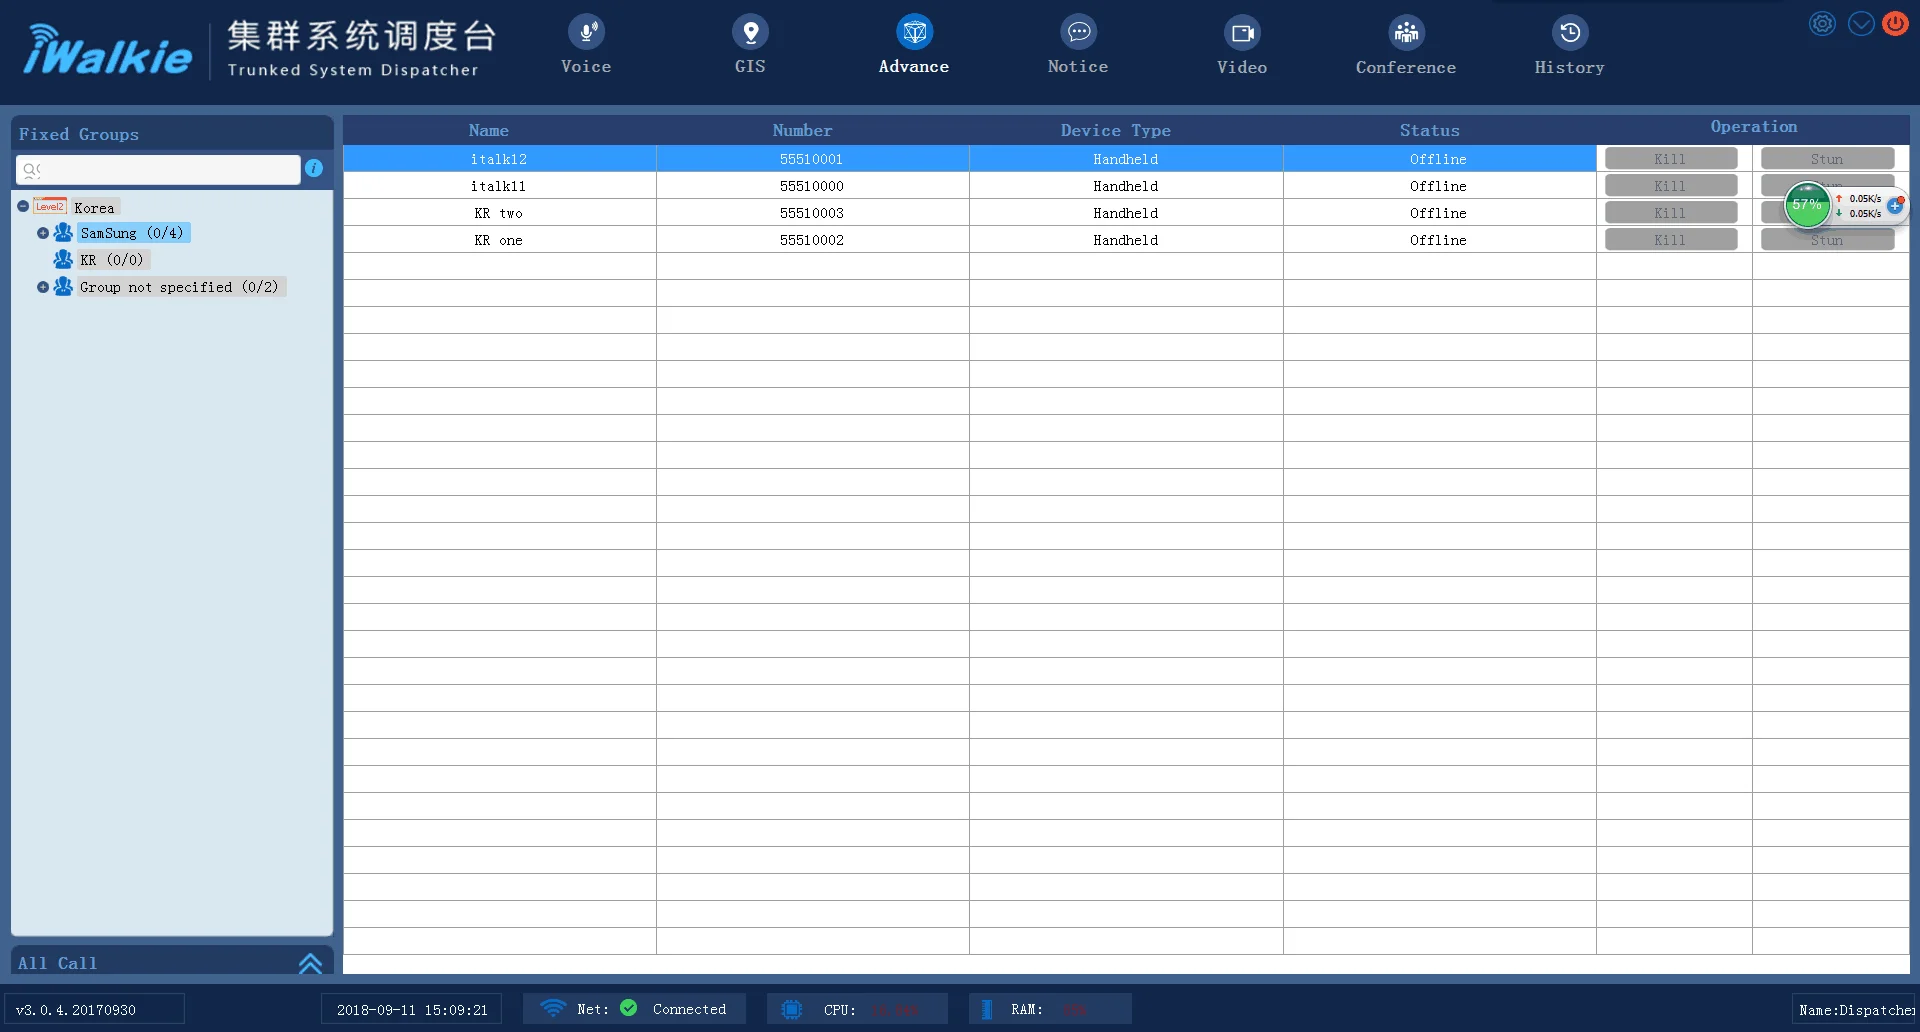Select the KR (0/0) group

tap(111, 260)
